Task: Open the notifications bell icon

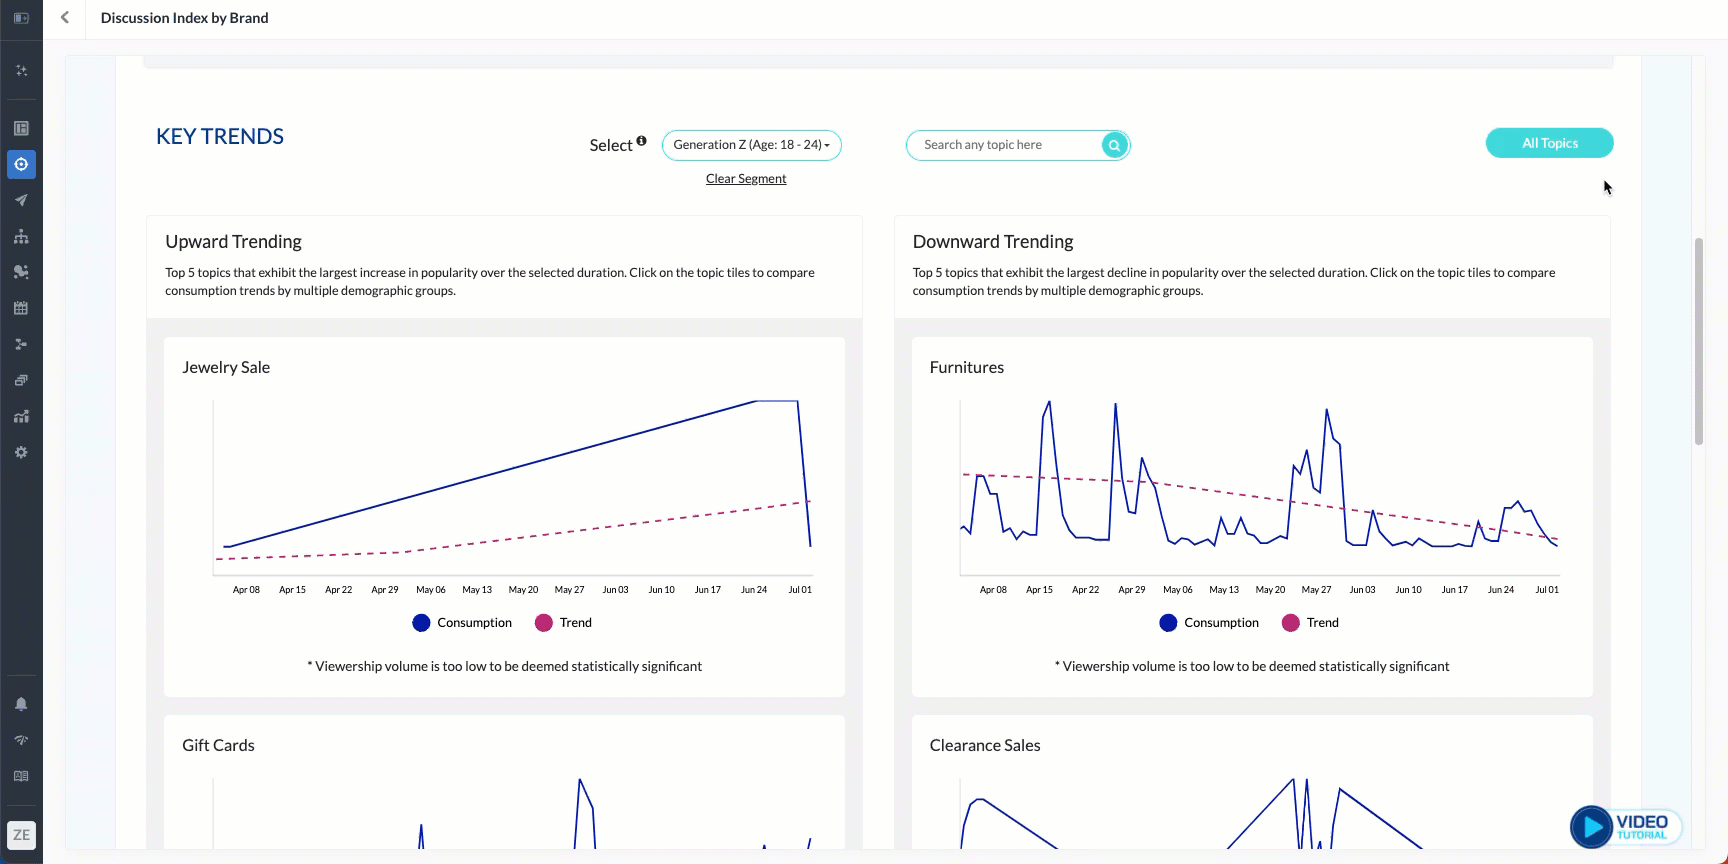Action: [21, 704]
